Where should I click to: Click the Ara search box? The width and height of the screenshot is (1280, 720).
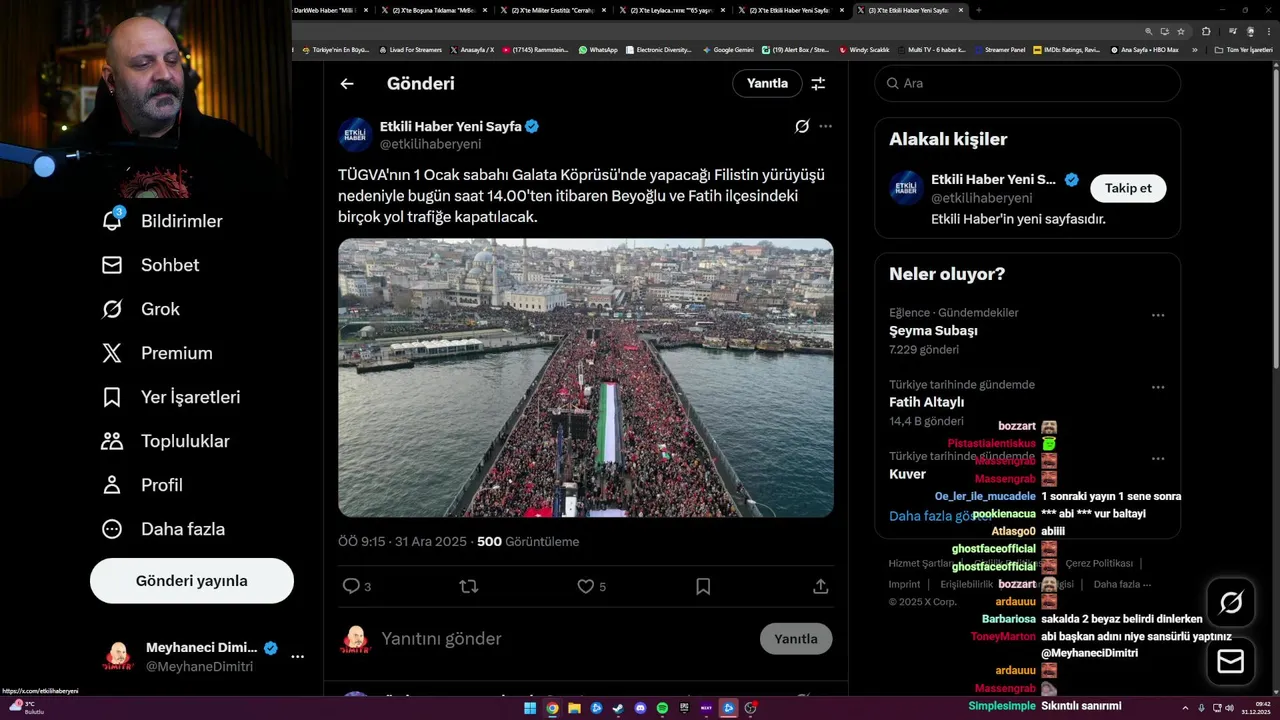click(1028, 84)
